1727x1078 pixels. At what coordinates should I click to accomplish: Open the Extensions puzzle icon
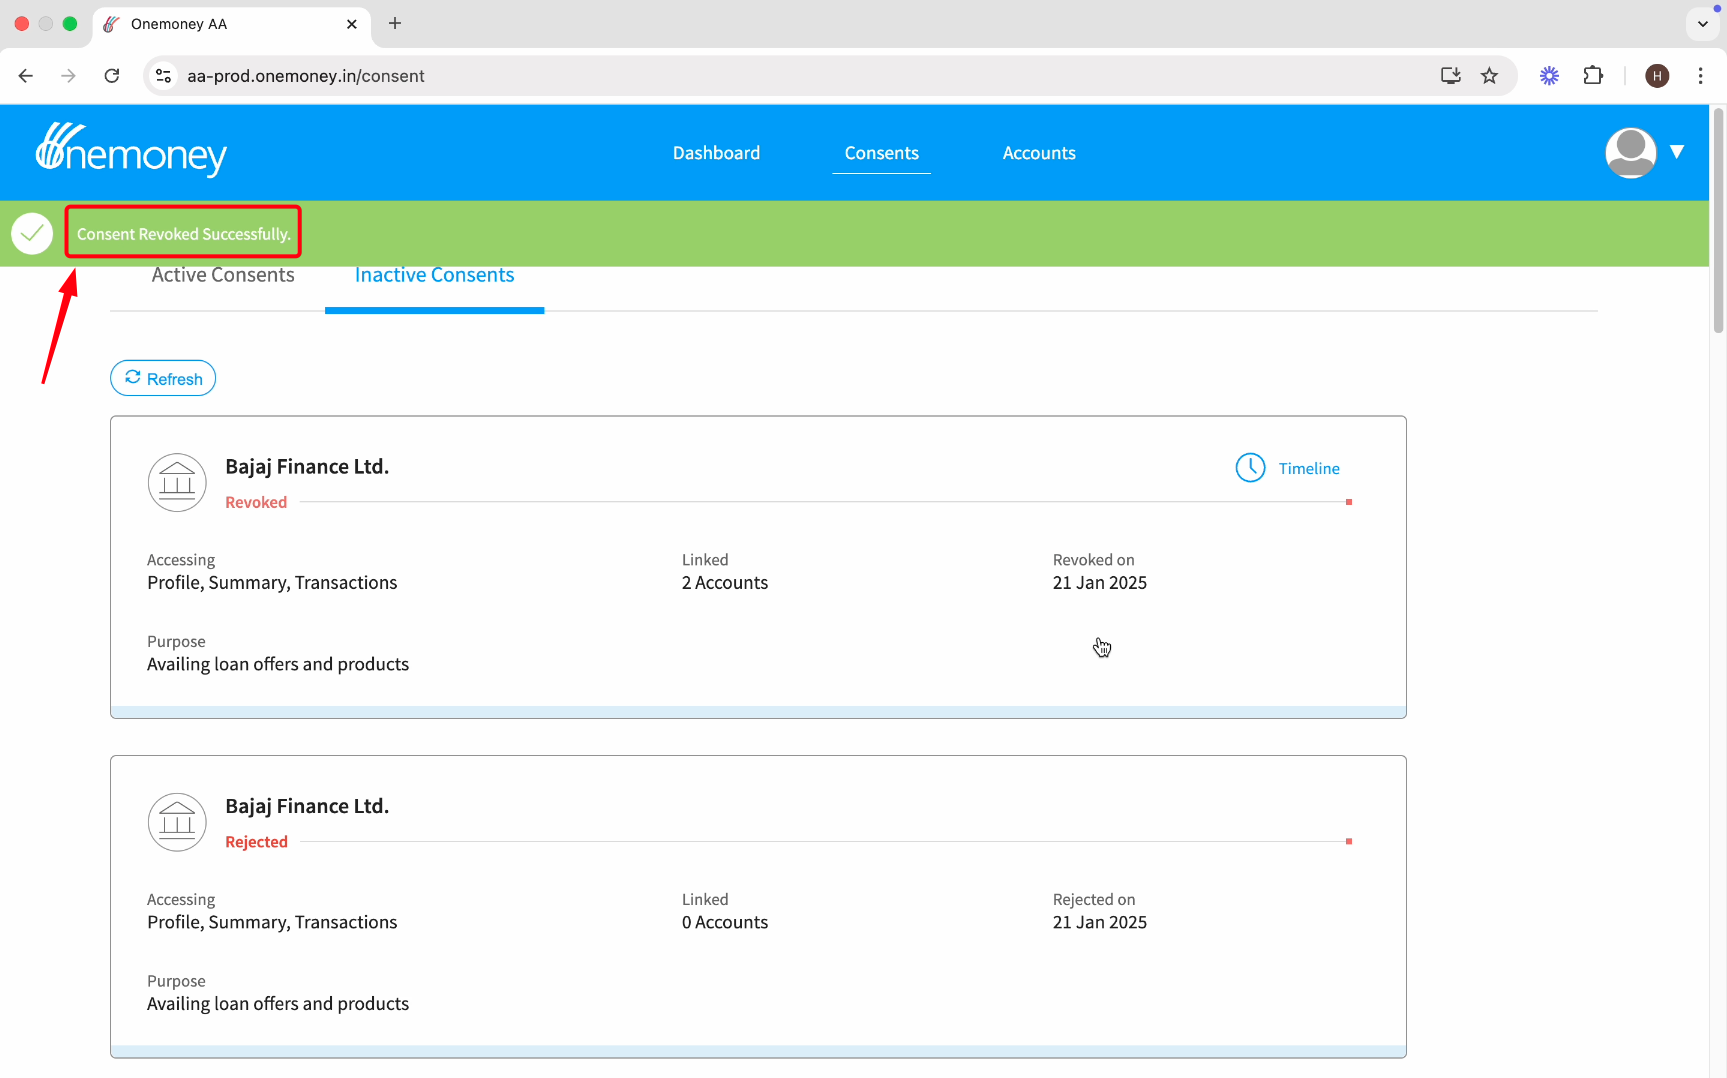tap(1593, 76)
